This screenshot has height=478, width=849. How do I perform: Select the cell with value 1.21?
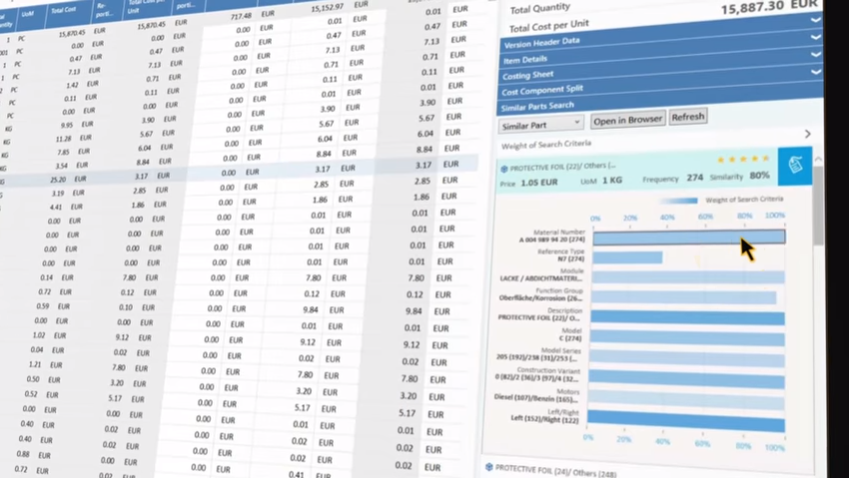tap(35, 364)
